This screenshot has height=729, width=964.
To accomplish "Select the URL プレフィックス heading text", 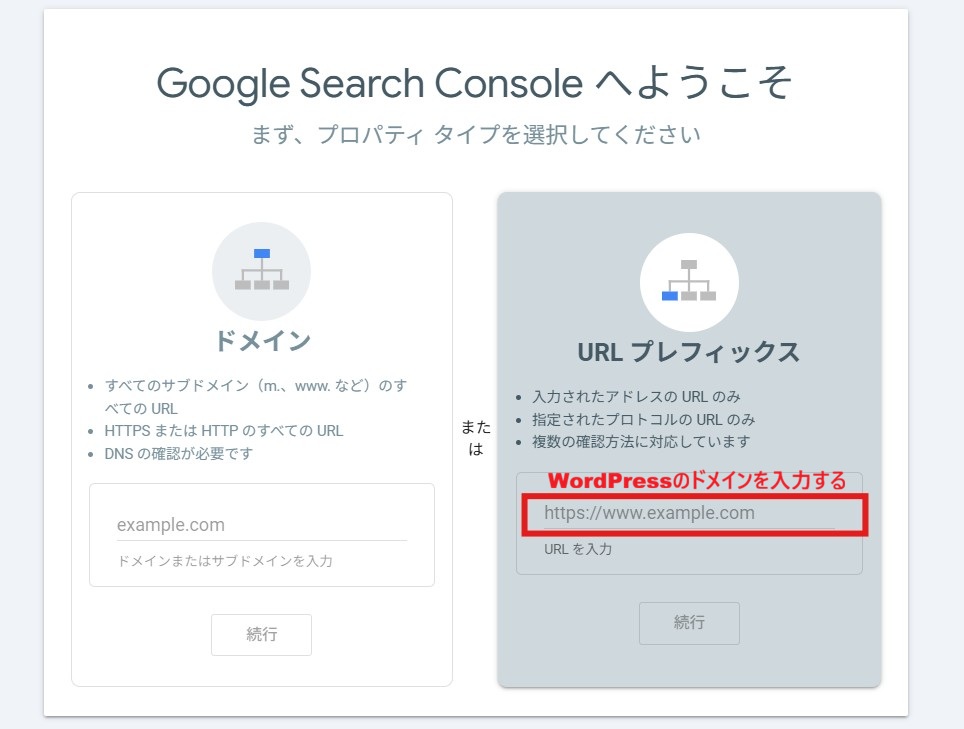I will 689,352.
